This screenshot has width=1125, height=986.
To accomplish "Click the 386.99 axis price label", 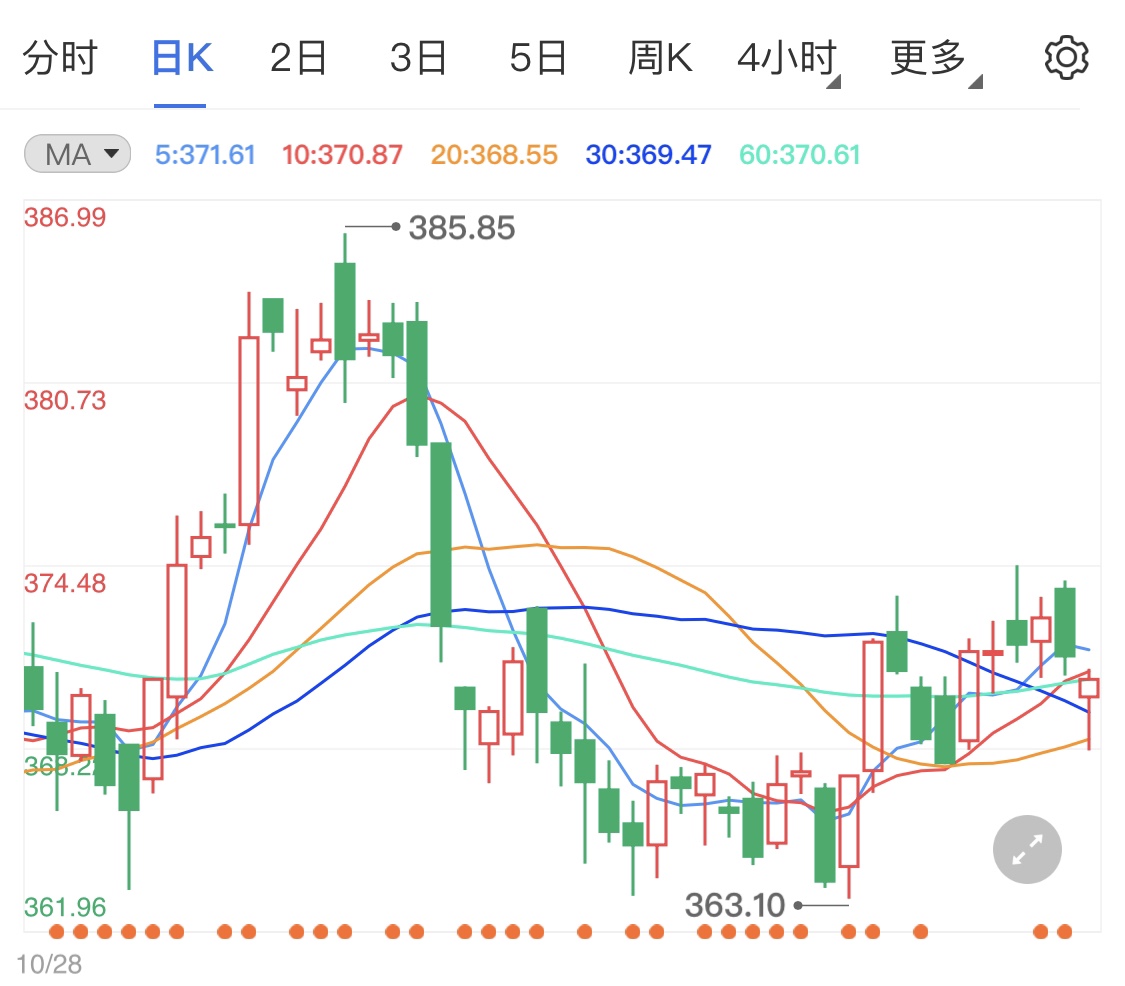I will (x=65, y=217).
